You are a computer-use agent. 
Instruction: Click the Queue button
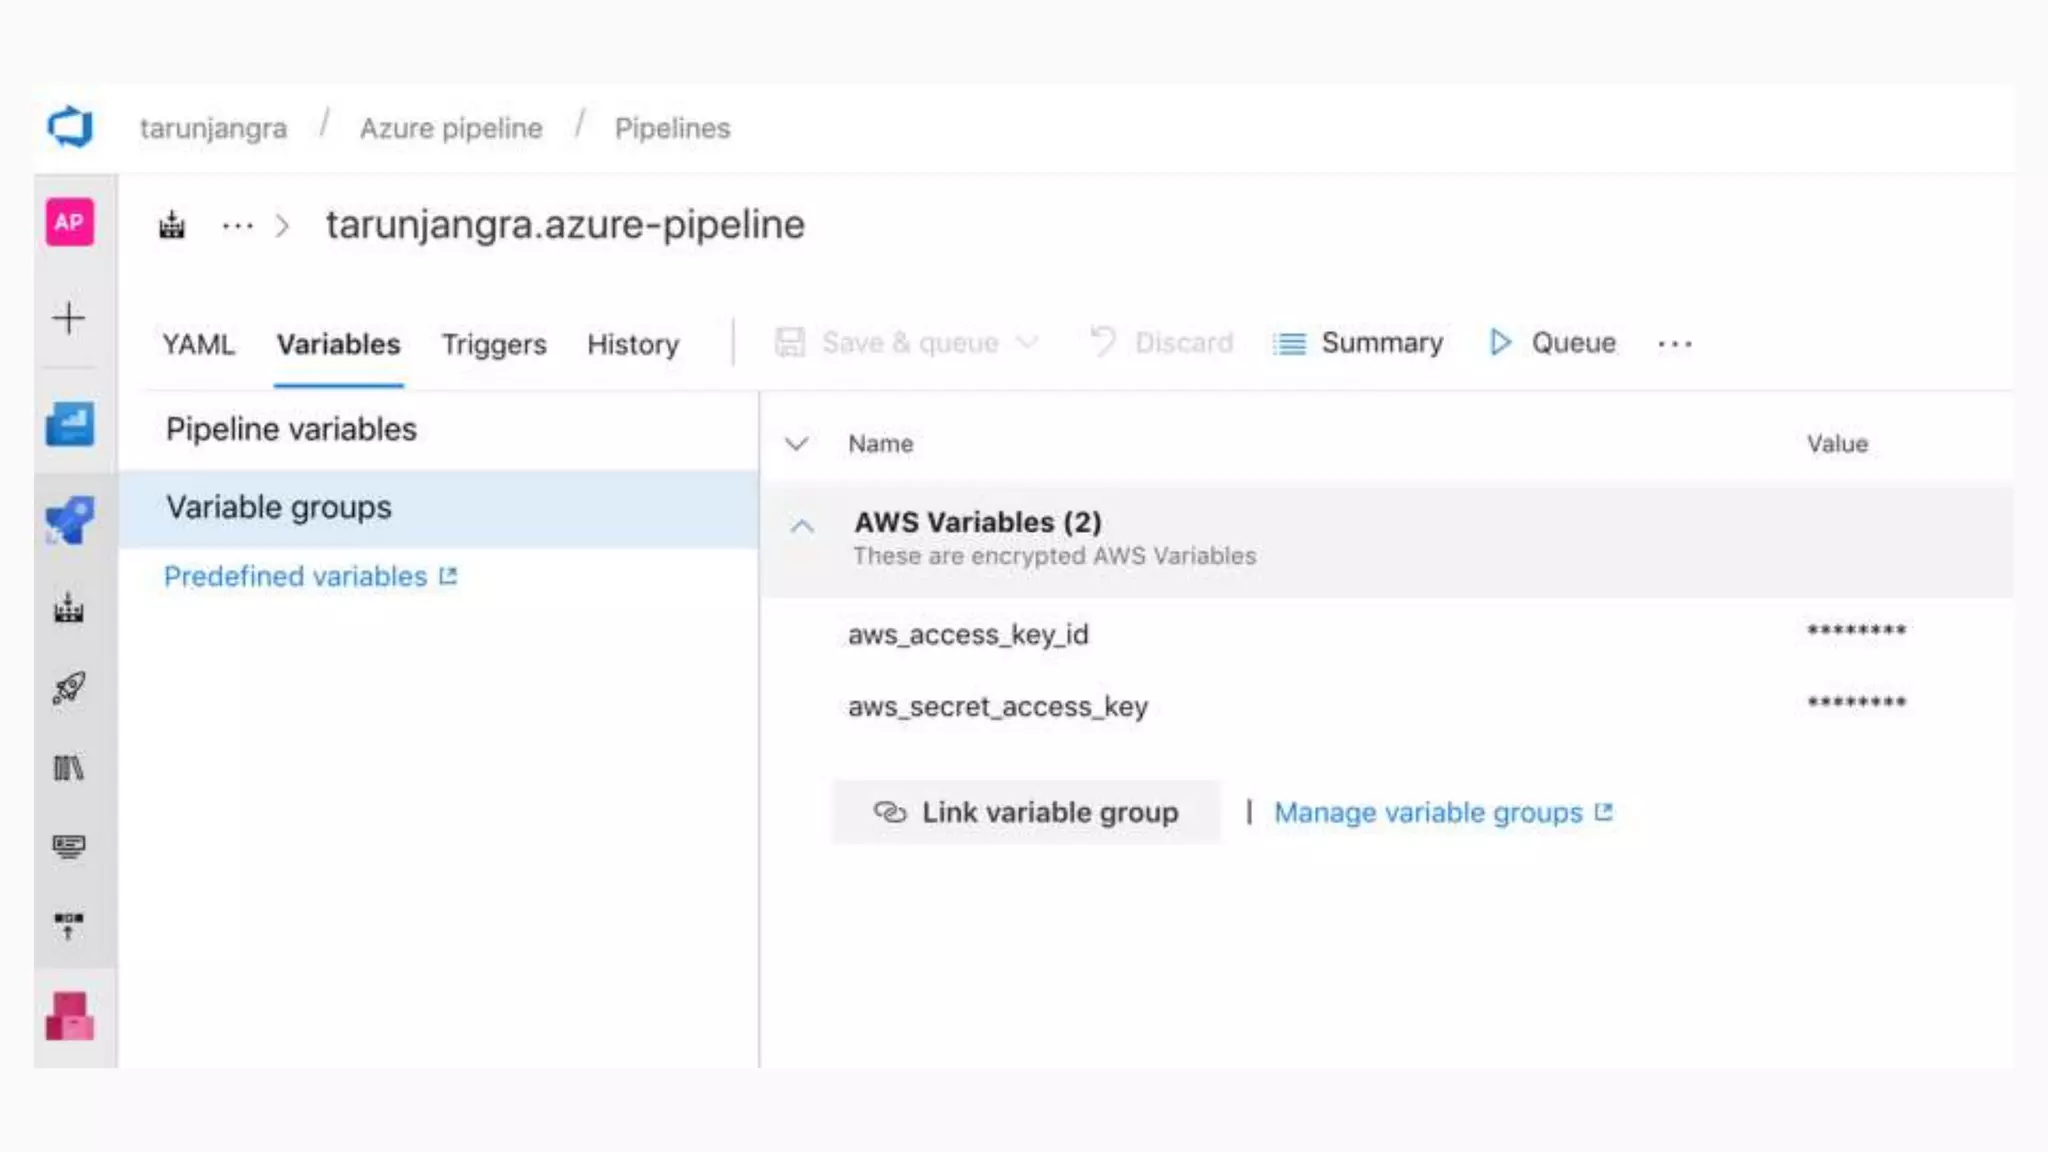pos(1552,343)
